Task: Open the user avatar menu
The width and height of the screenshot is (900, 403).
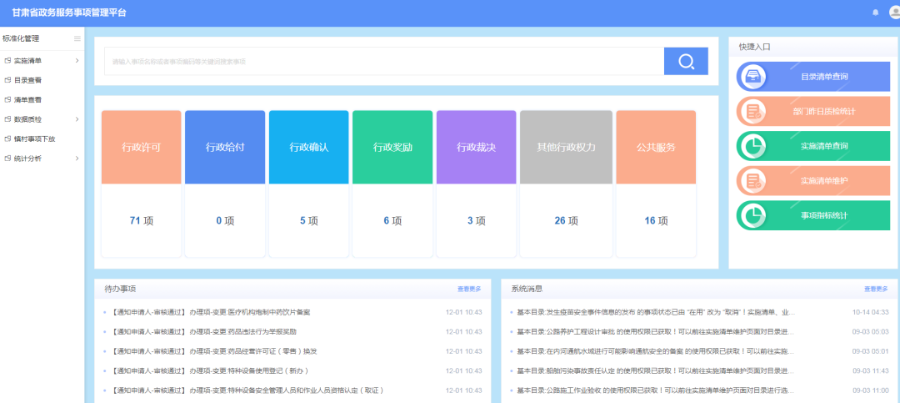Action: pyautogui.click(x=893, y=12)
